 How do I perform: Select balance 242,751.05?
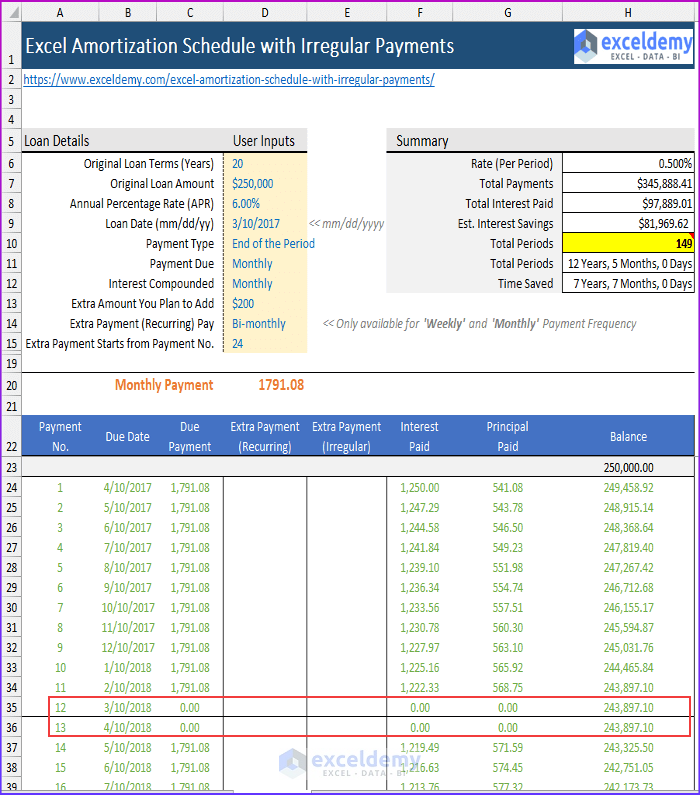pyautogui.click(x=628, y=768)
